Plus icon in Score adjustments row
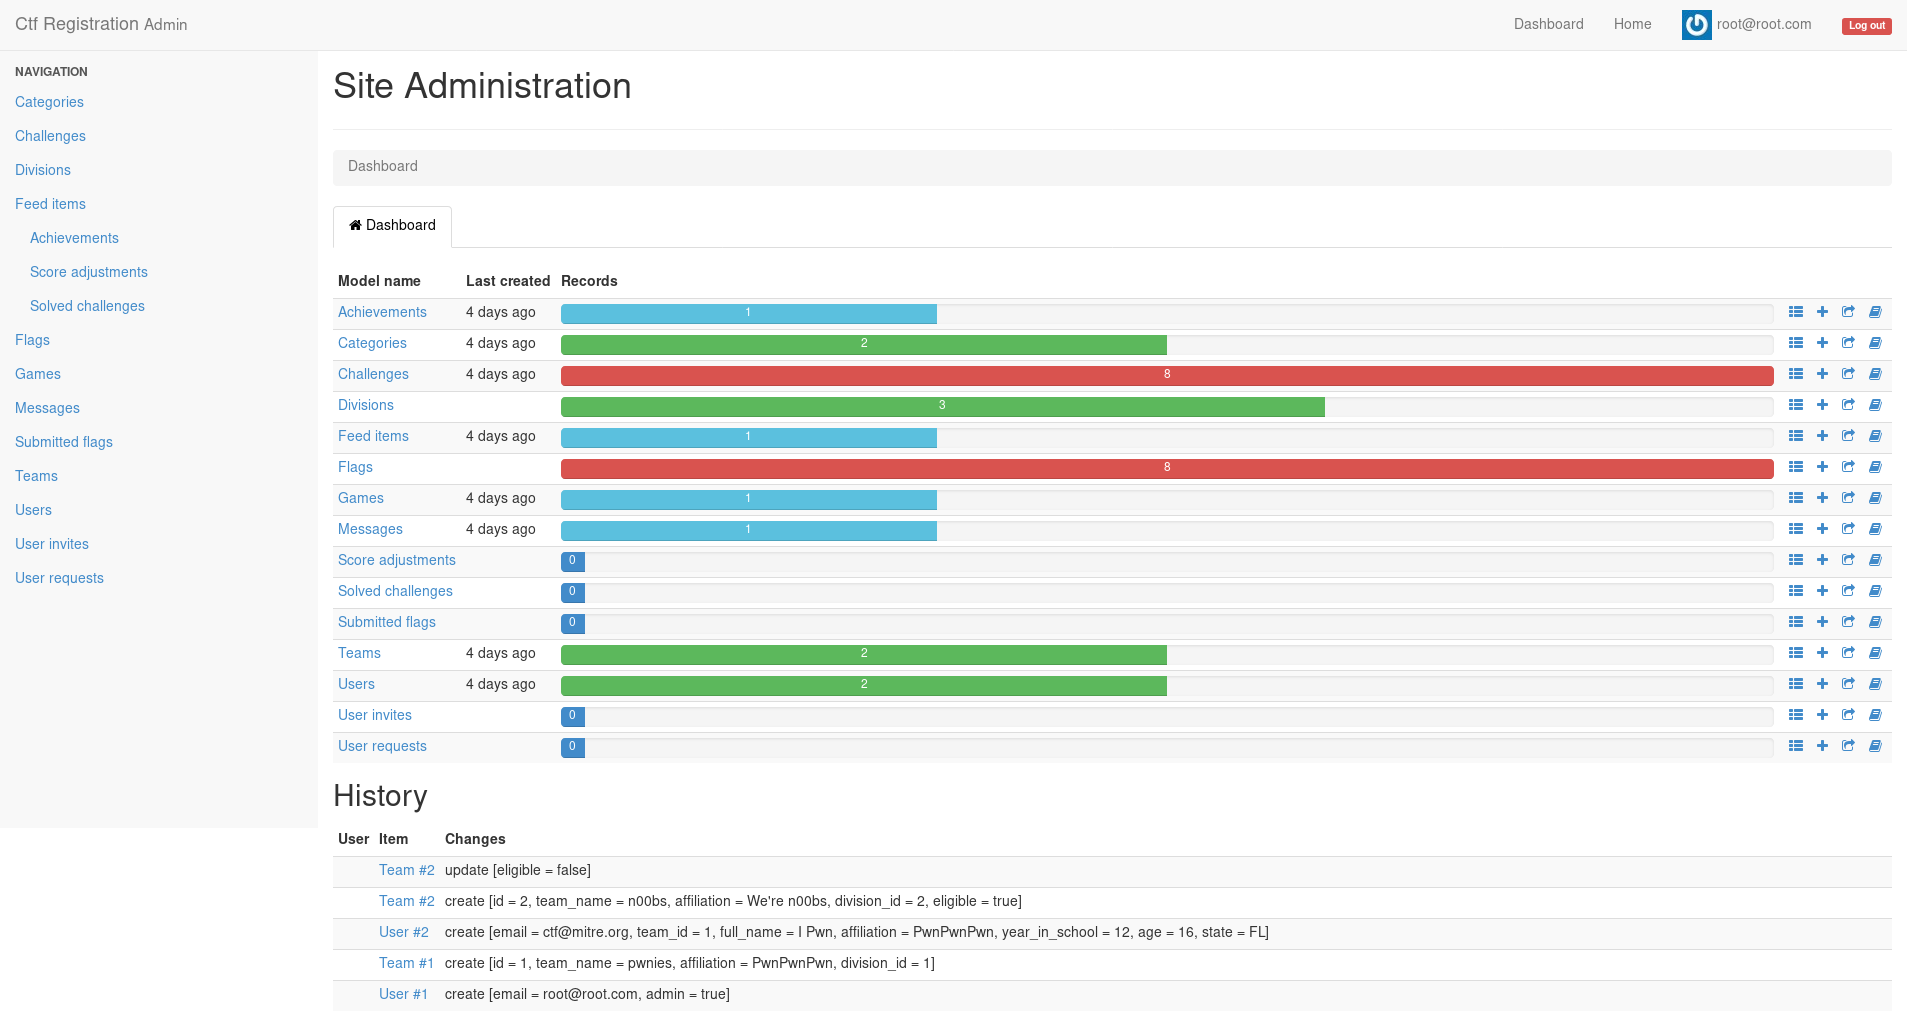 tap(1822, 560)
